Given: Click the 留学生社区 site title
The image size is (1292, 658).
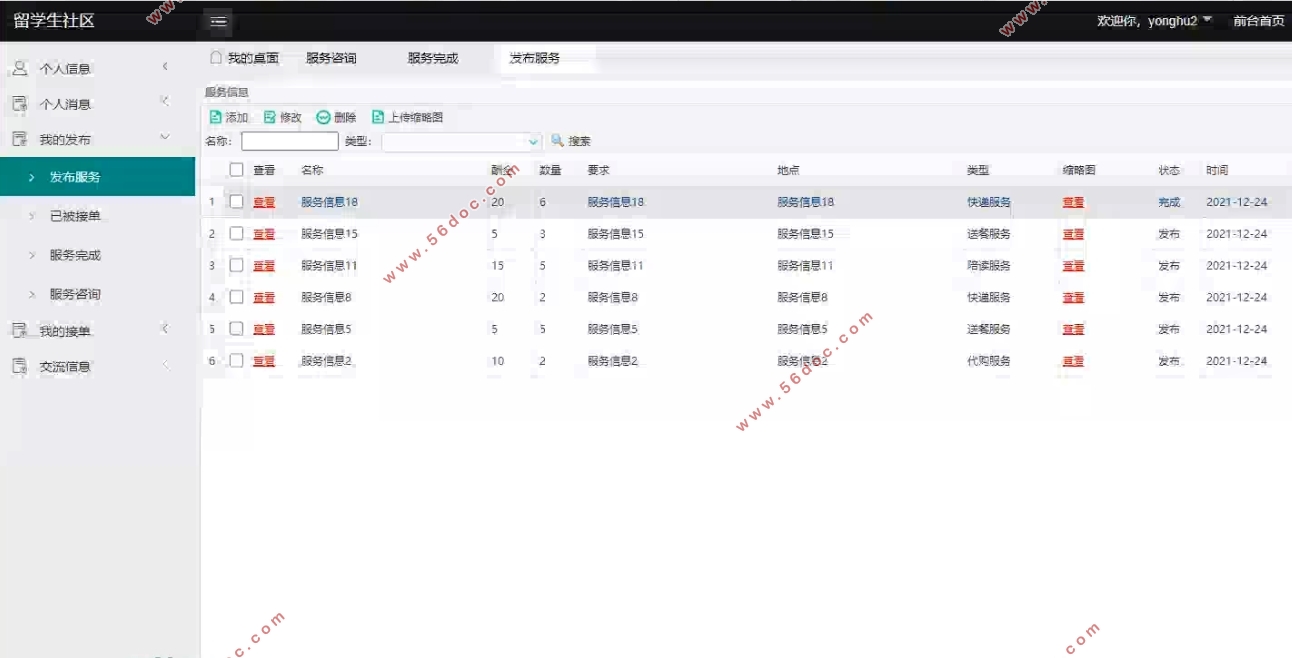Looking at the screenshot, I should click(54, 21).
